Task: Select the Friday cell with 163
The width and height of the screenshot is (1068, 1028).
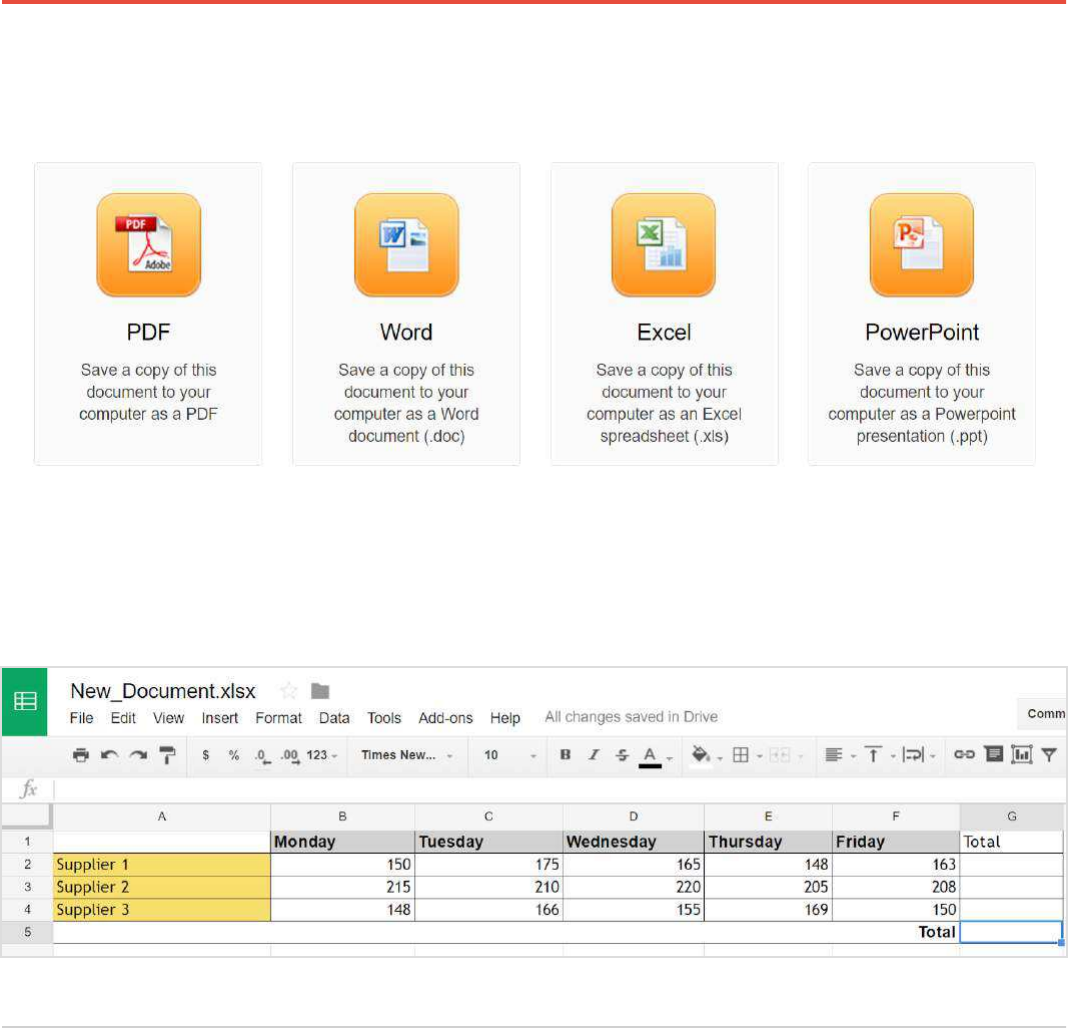Action: pyautogui.click(x=896, y=865)
